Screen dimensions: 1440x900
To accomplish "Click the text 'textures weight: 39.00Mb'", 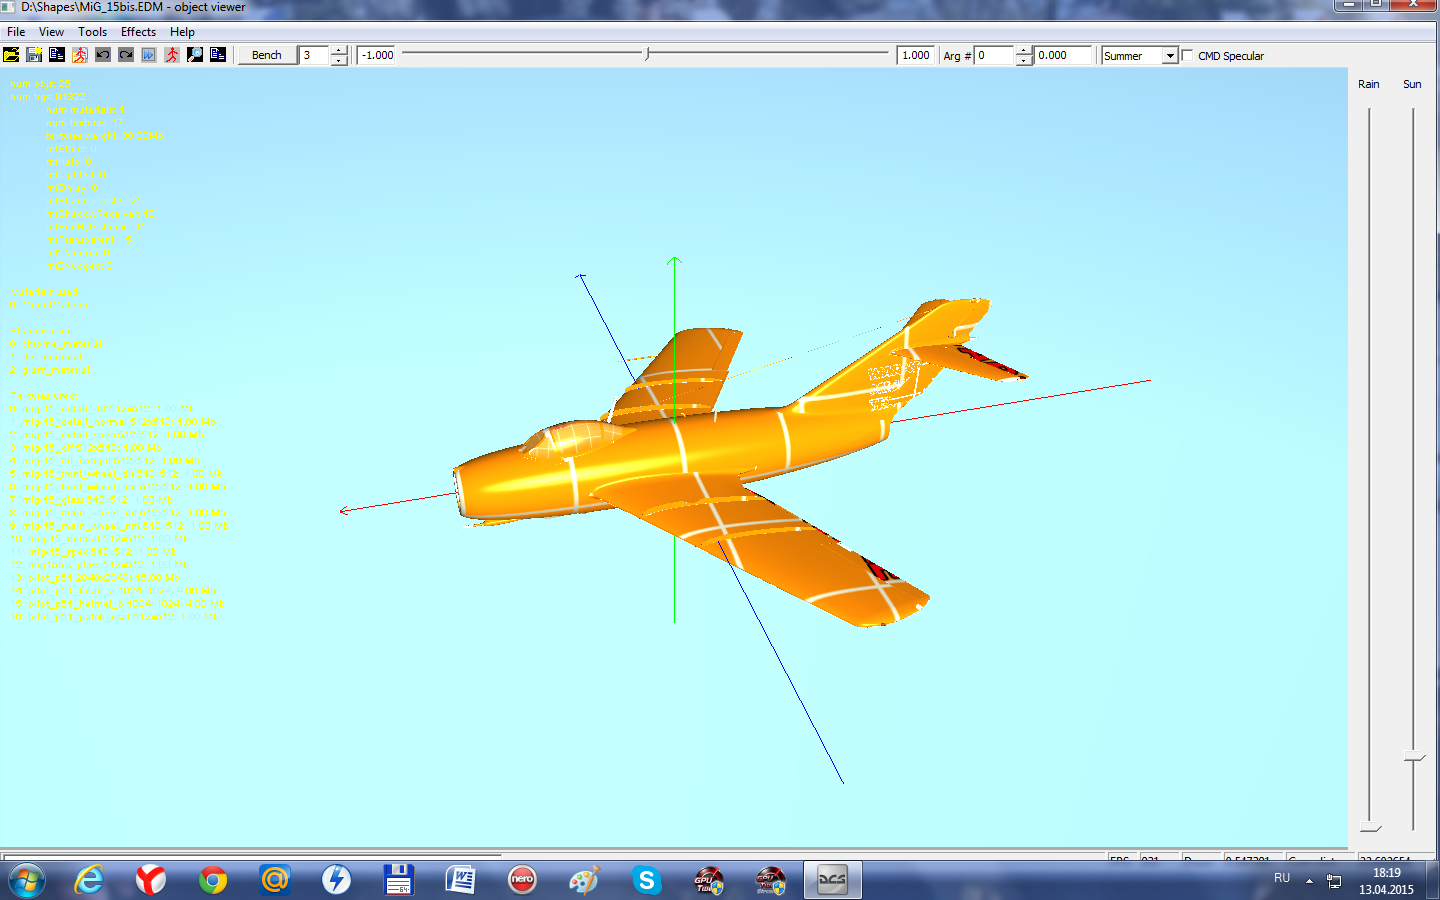I will pyautogui.click(x=104, y=136).
